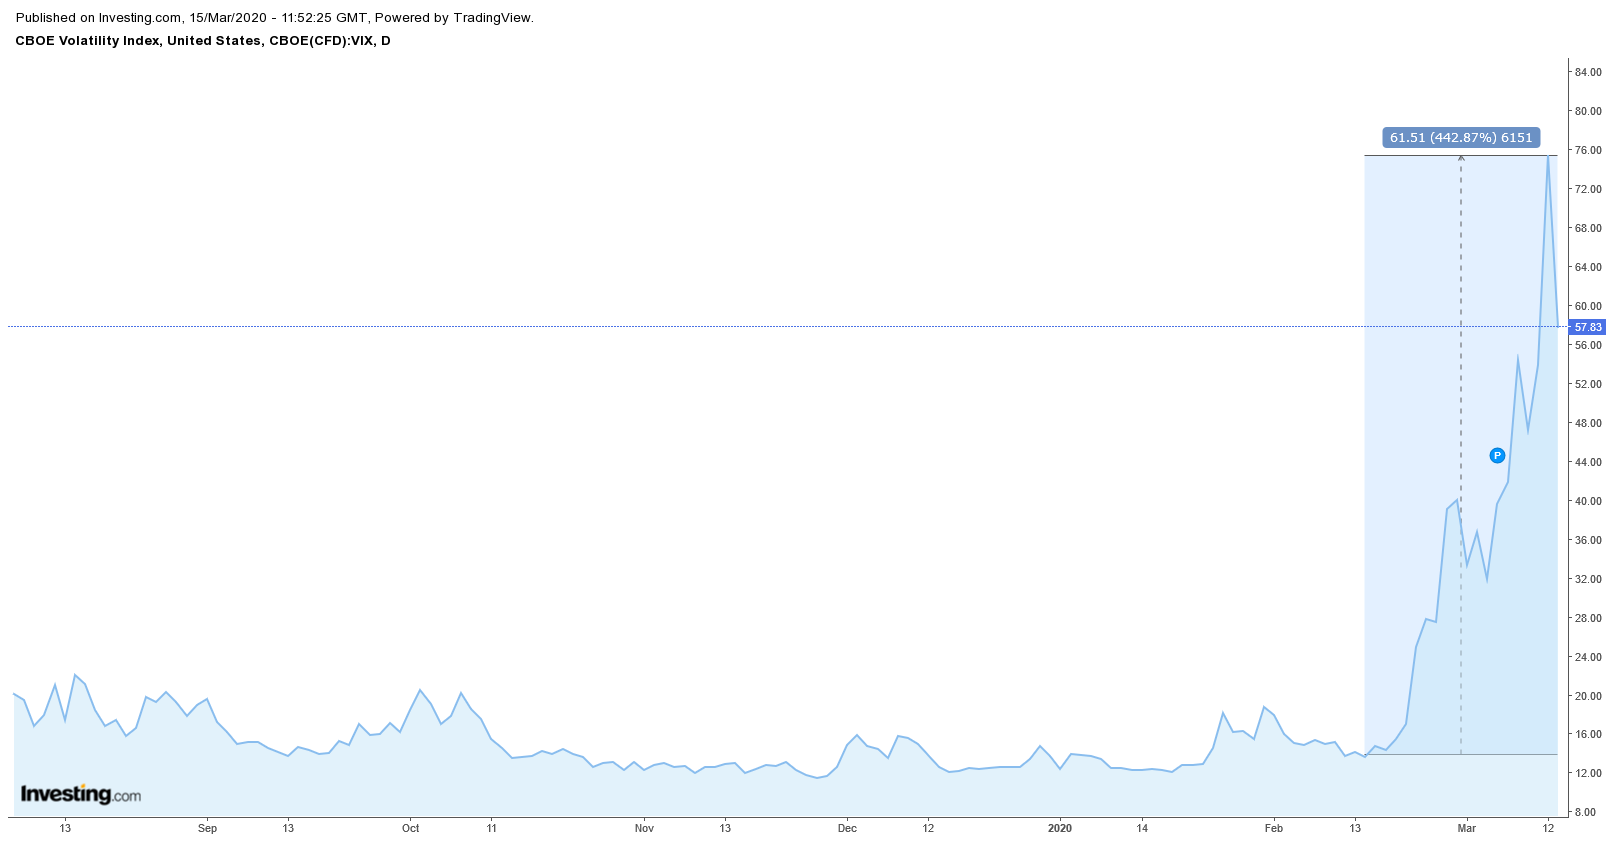Viewport: 1613px width, 841px height.
Task: Select the 20.00 price axis label
Action: pos(1588,696)
